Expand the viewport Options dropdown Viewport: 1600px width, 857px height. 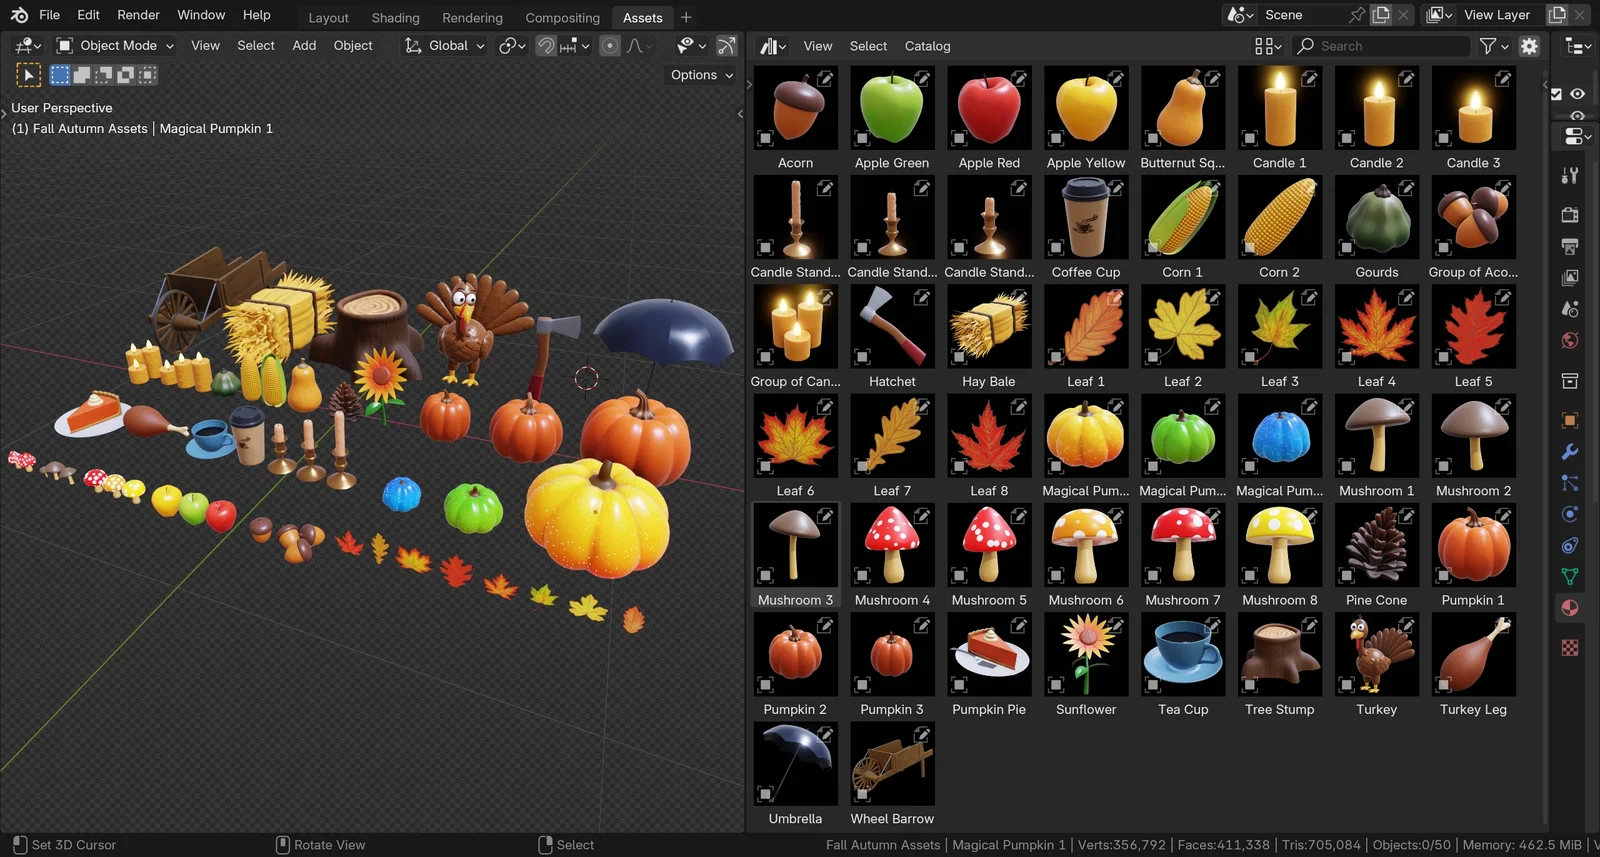702,75
